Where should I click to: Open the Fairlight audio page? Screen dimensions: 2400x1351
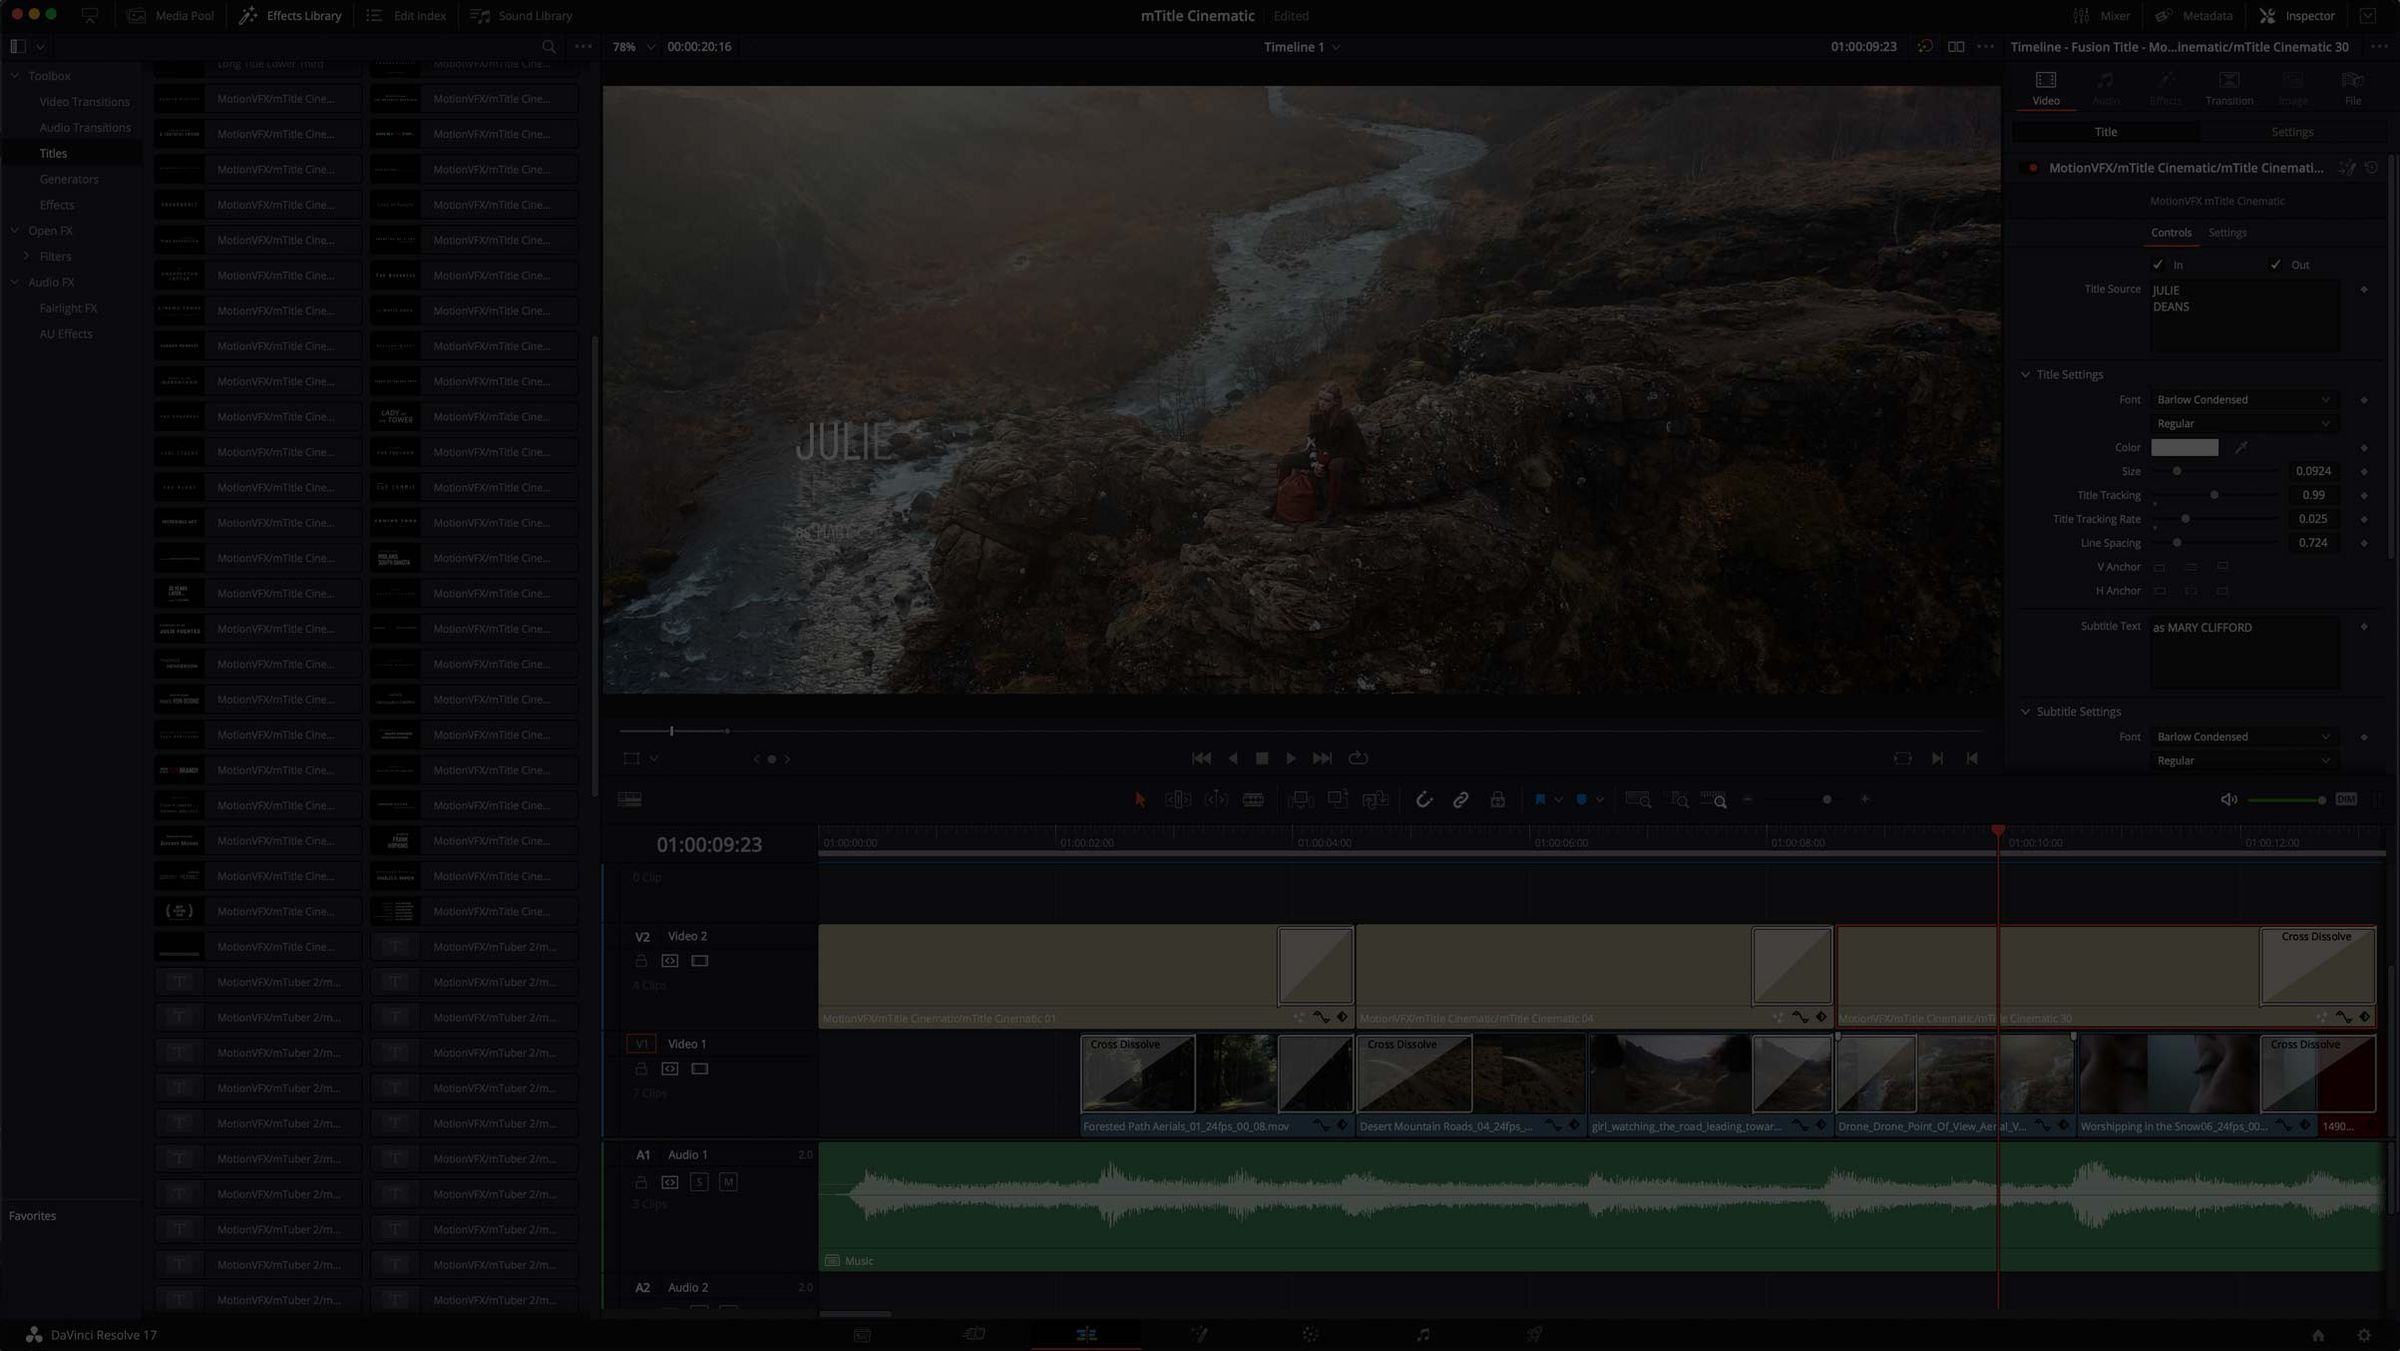[x=1421, y=1334]
